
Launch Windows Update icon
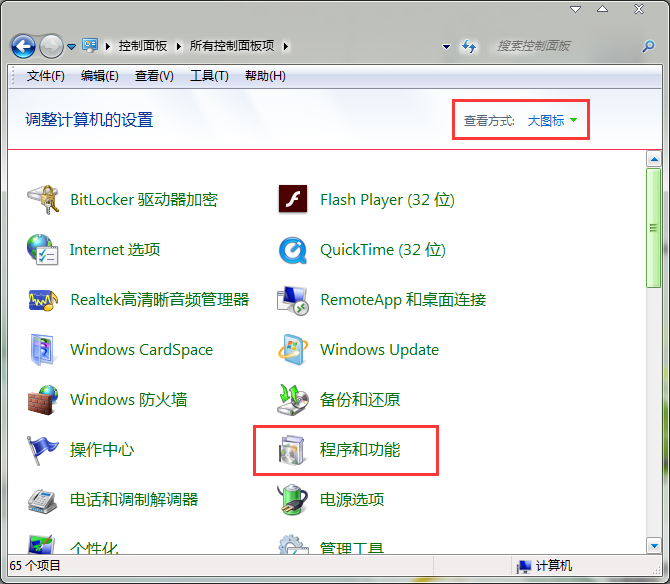click(x=293, y=350)
